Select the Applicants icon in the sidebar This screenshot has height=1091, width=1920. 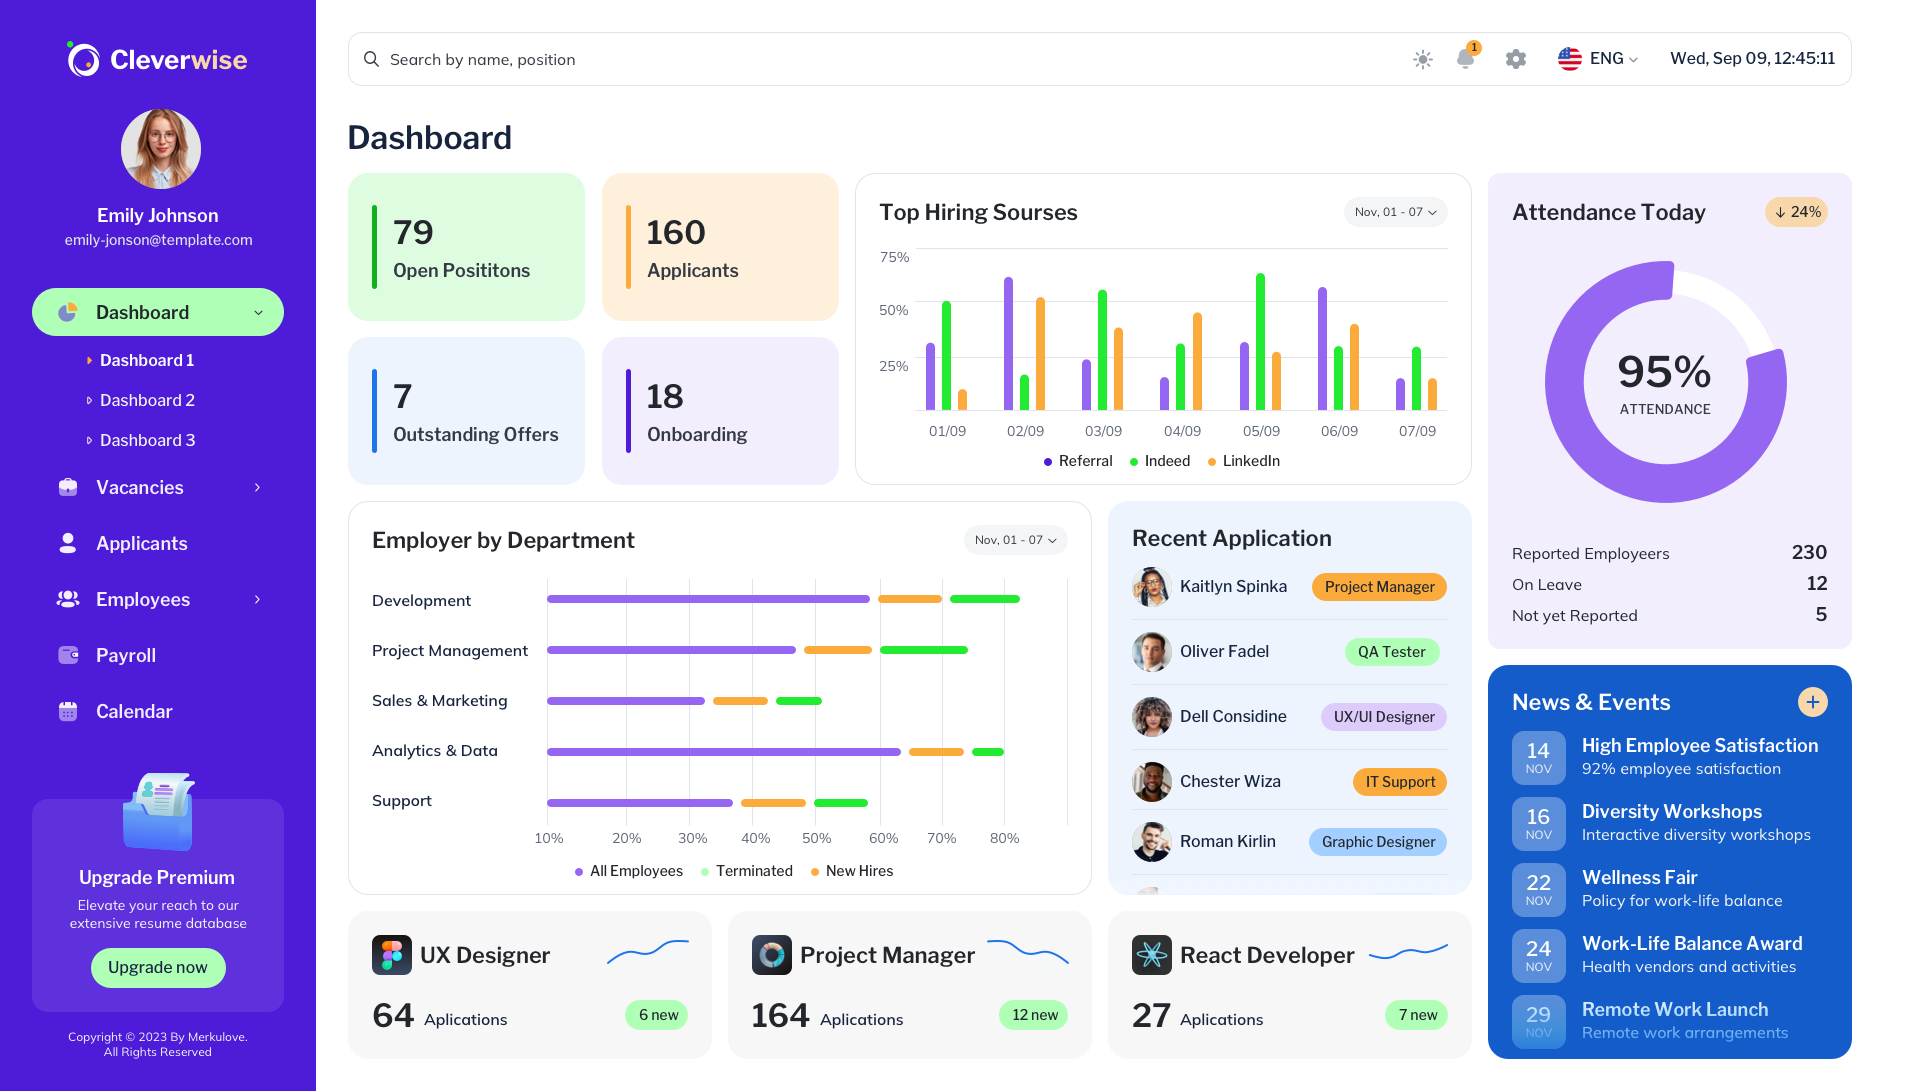(x=66, y=543)
